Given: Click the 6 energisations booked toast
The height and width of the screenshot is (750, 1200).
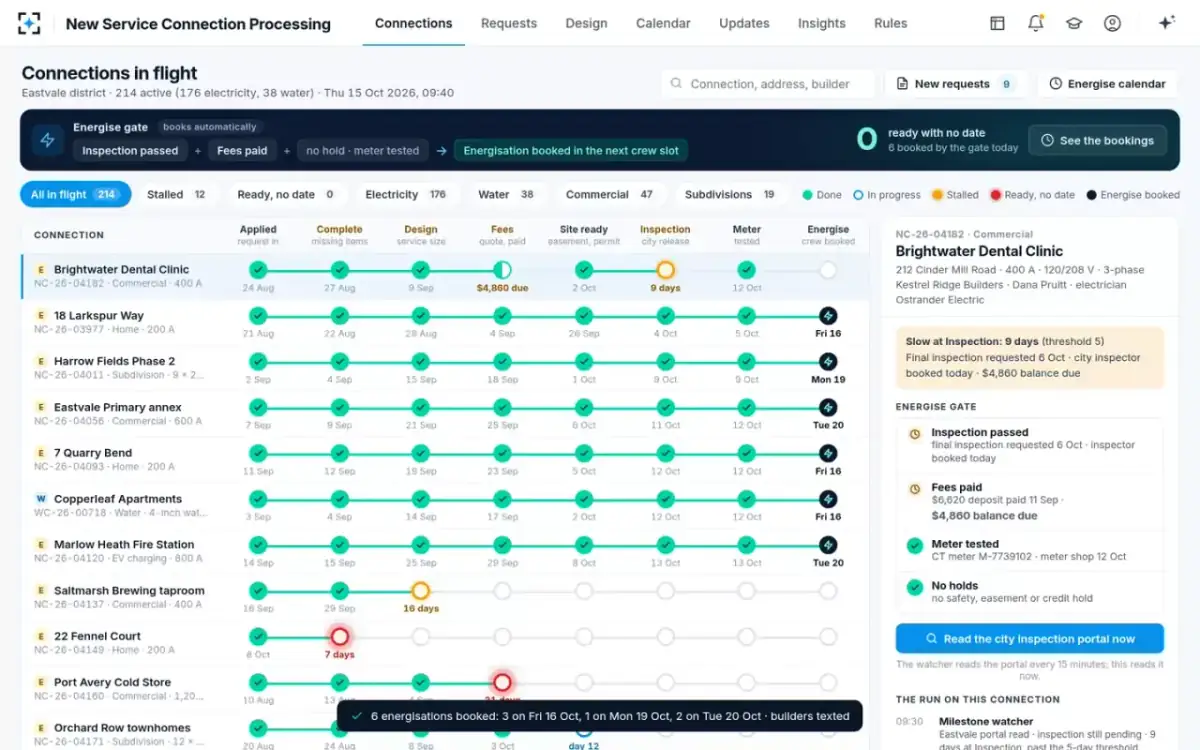Looking at the screenshot, I should point(599,716).
